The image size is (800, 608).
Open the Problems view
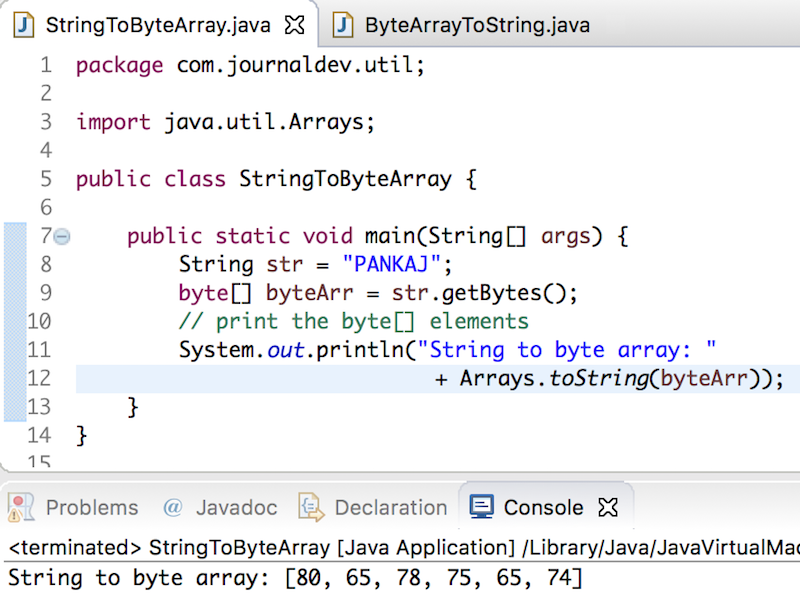[x=92, y=507]
